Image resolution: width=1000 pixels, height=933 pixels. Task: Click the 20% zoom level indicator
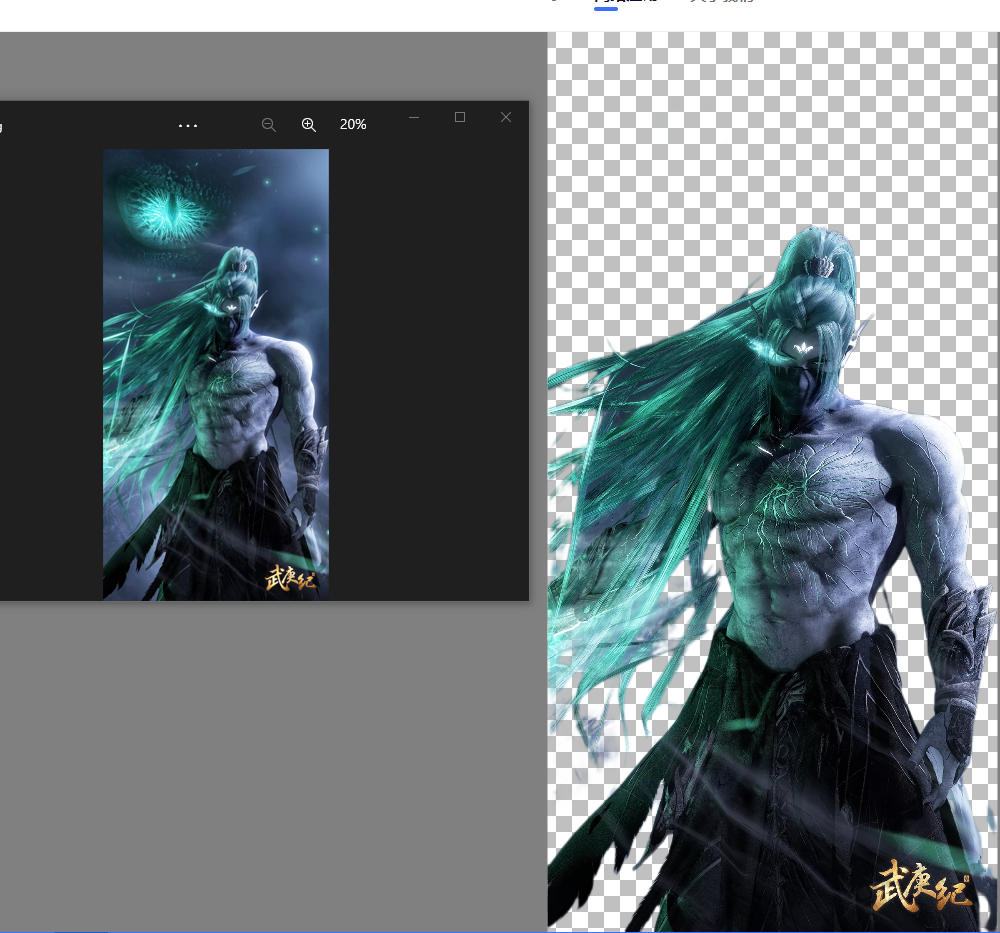pos(353,124)
